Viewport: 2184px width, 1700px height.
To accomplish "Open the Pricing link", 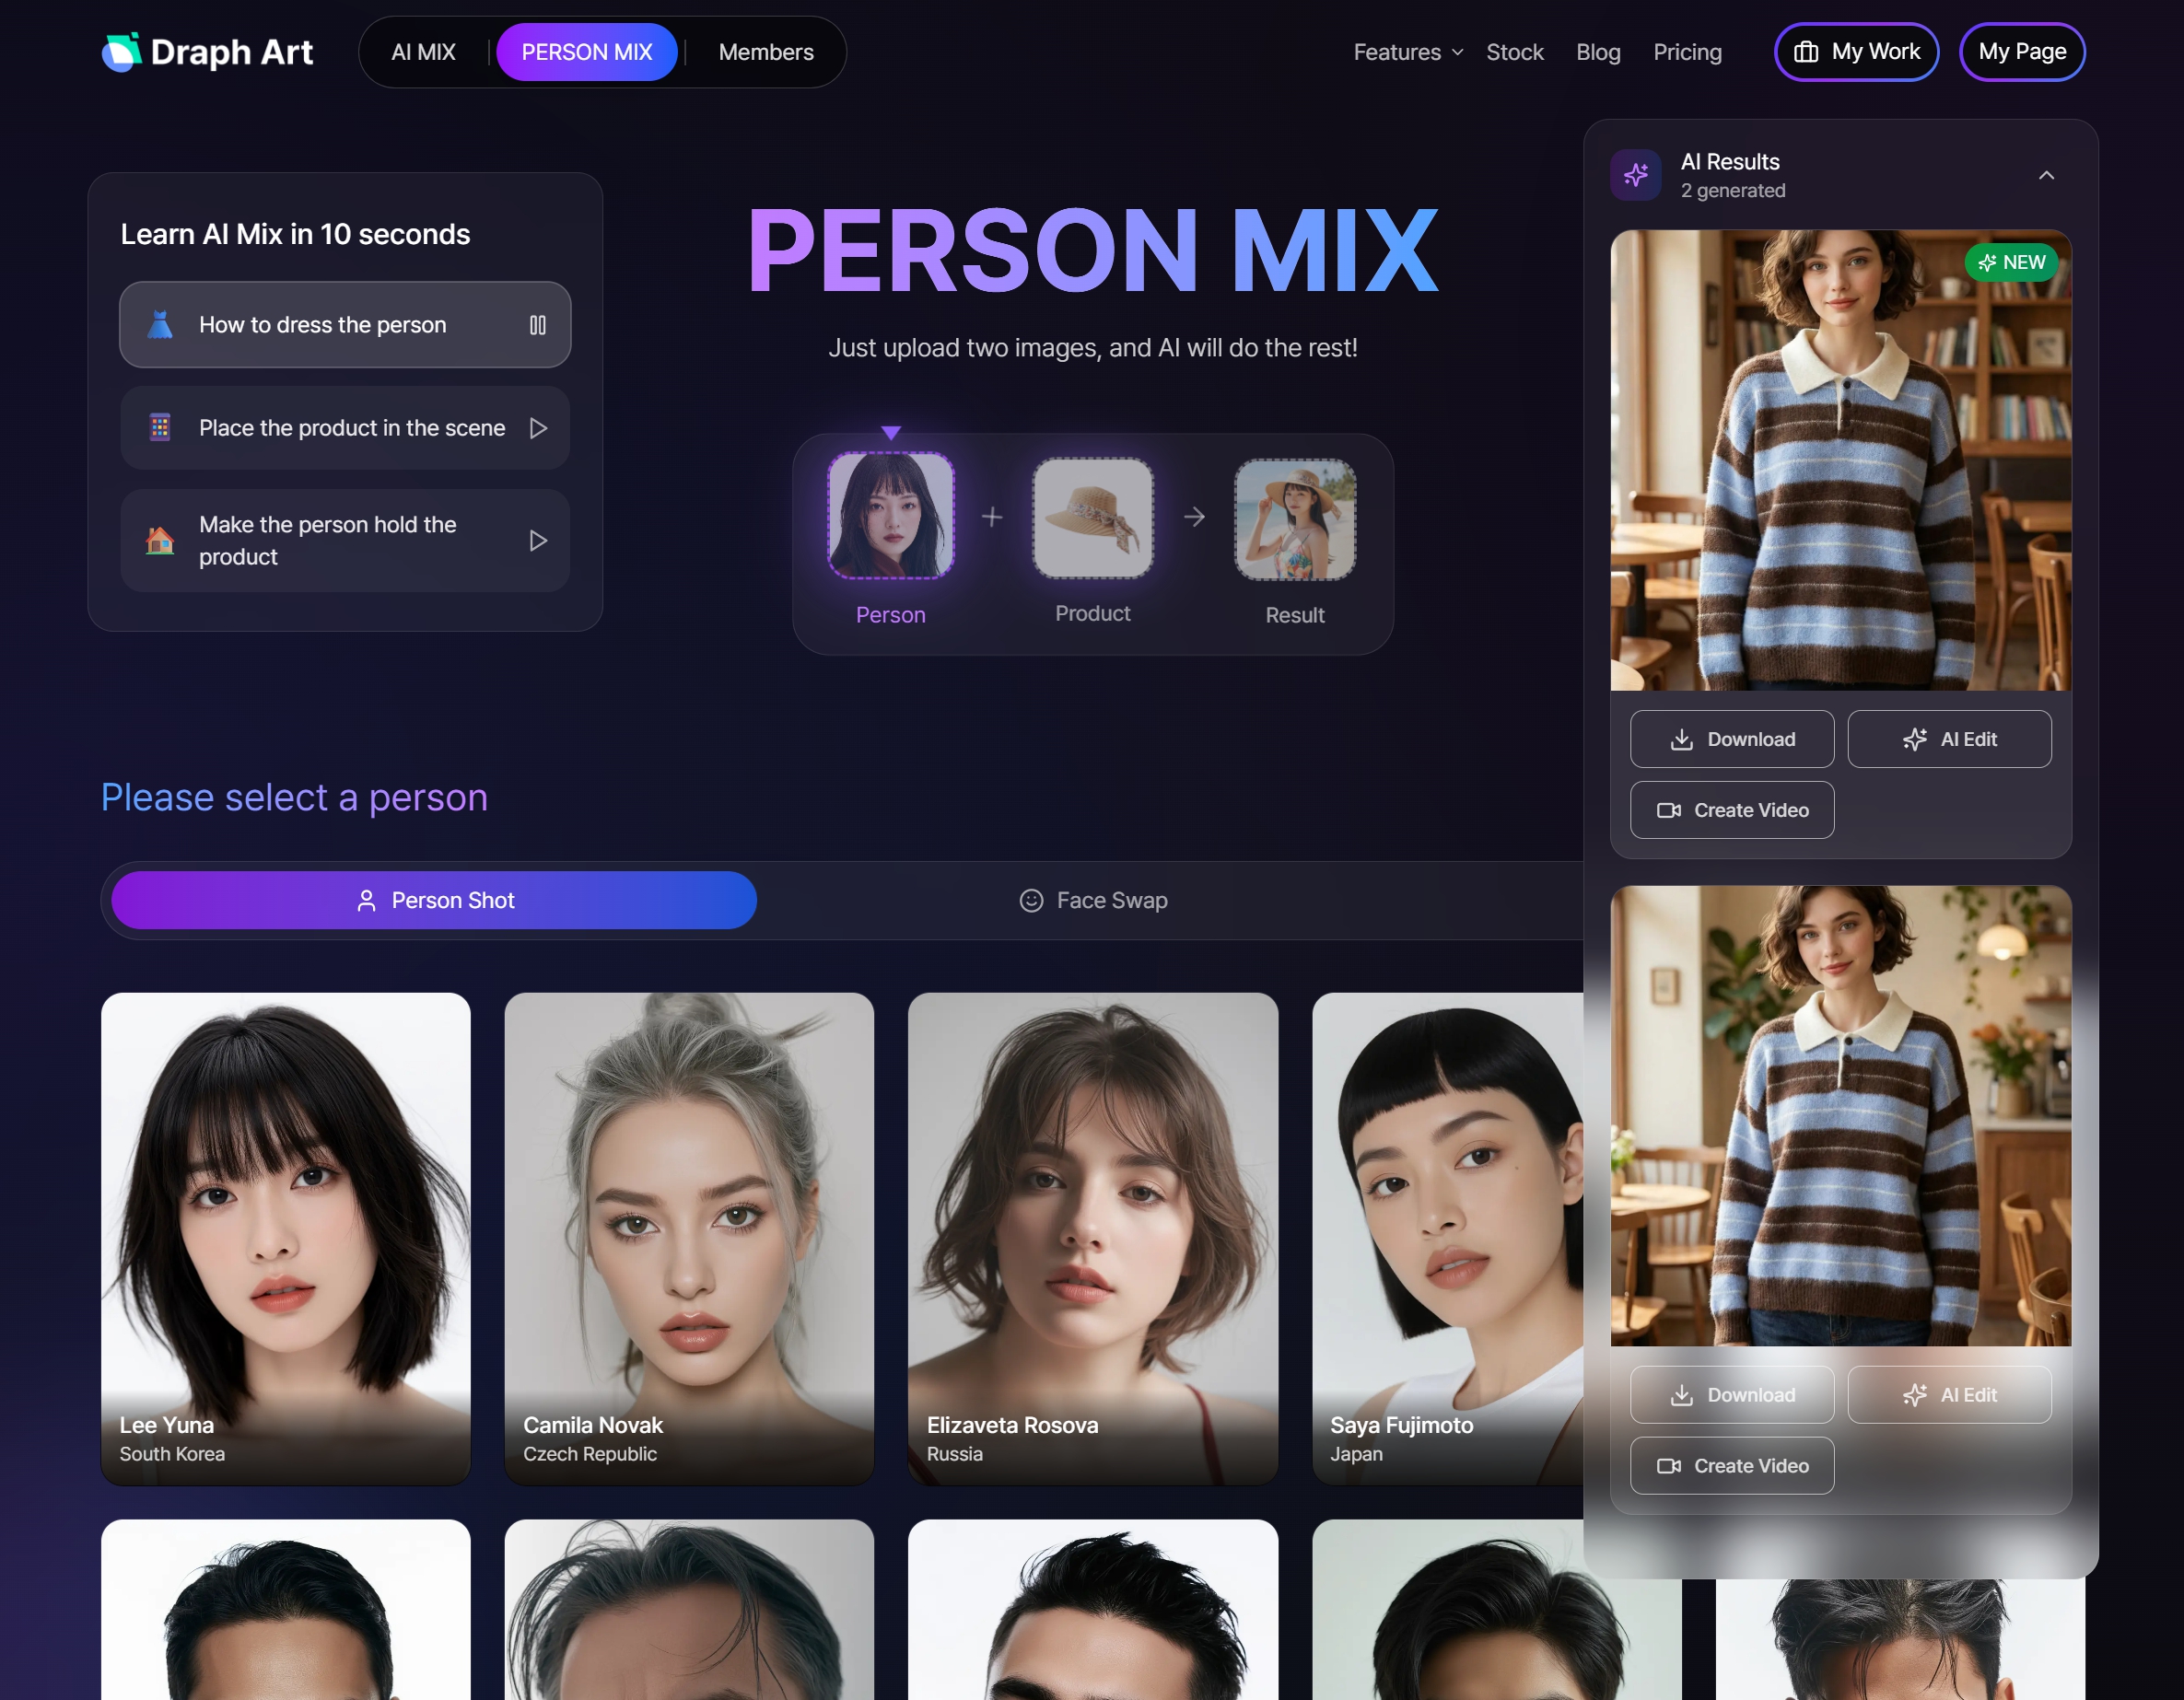I will click(x=1687, y=52).
